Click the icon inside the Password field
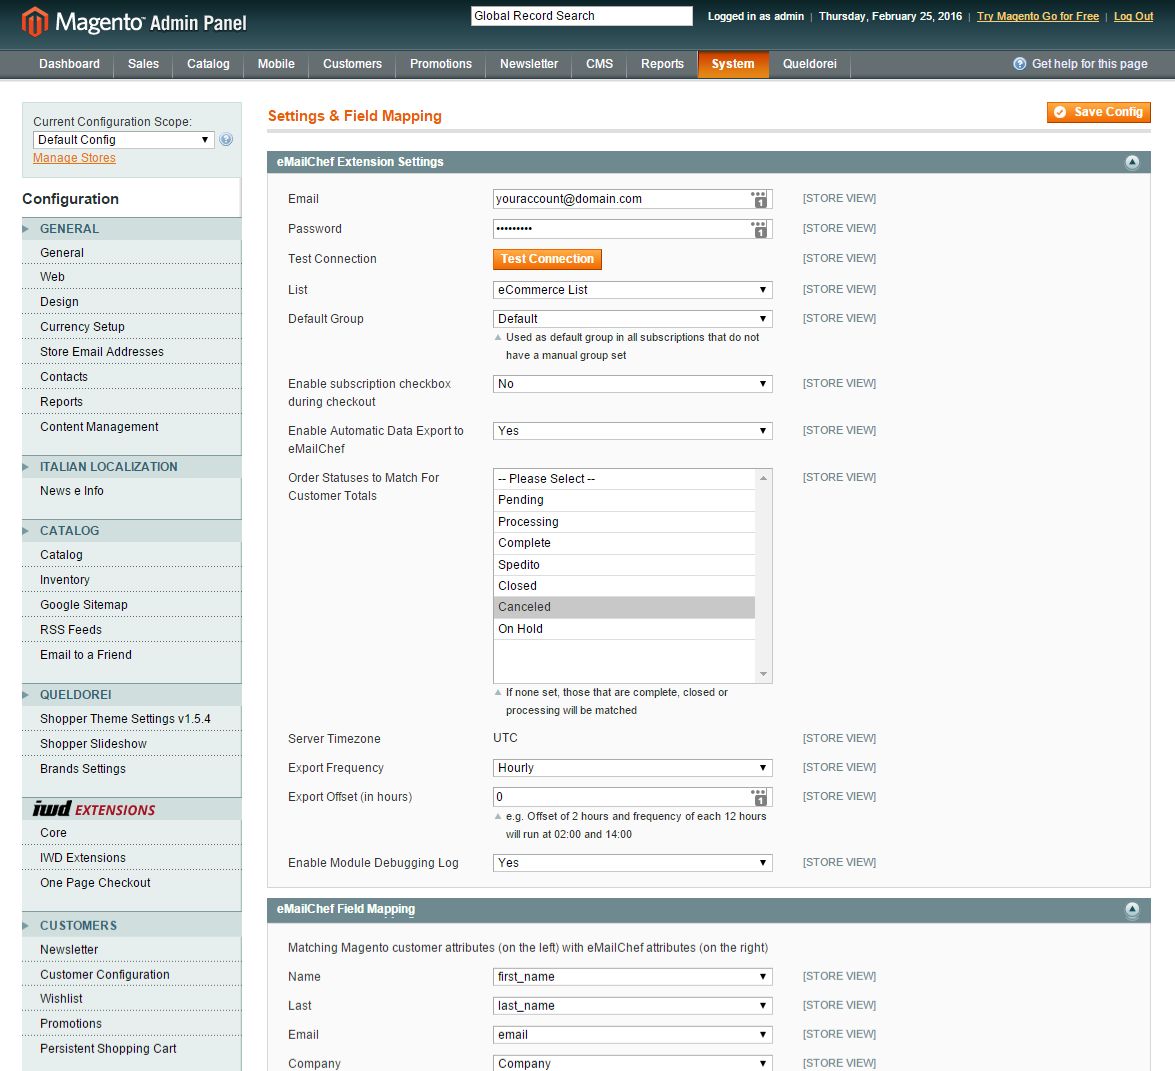The width and height of the screenshot is (1175, 1071). pos(759,229)
